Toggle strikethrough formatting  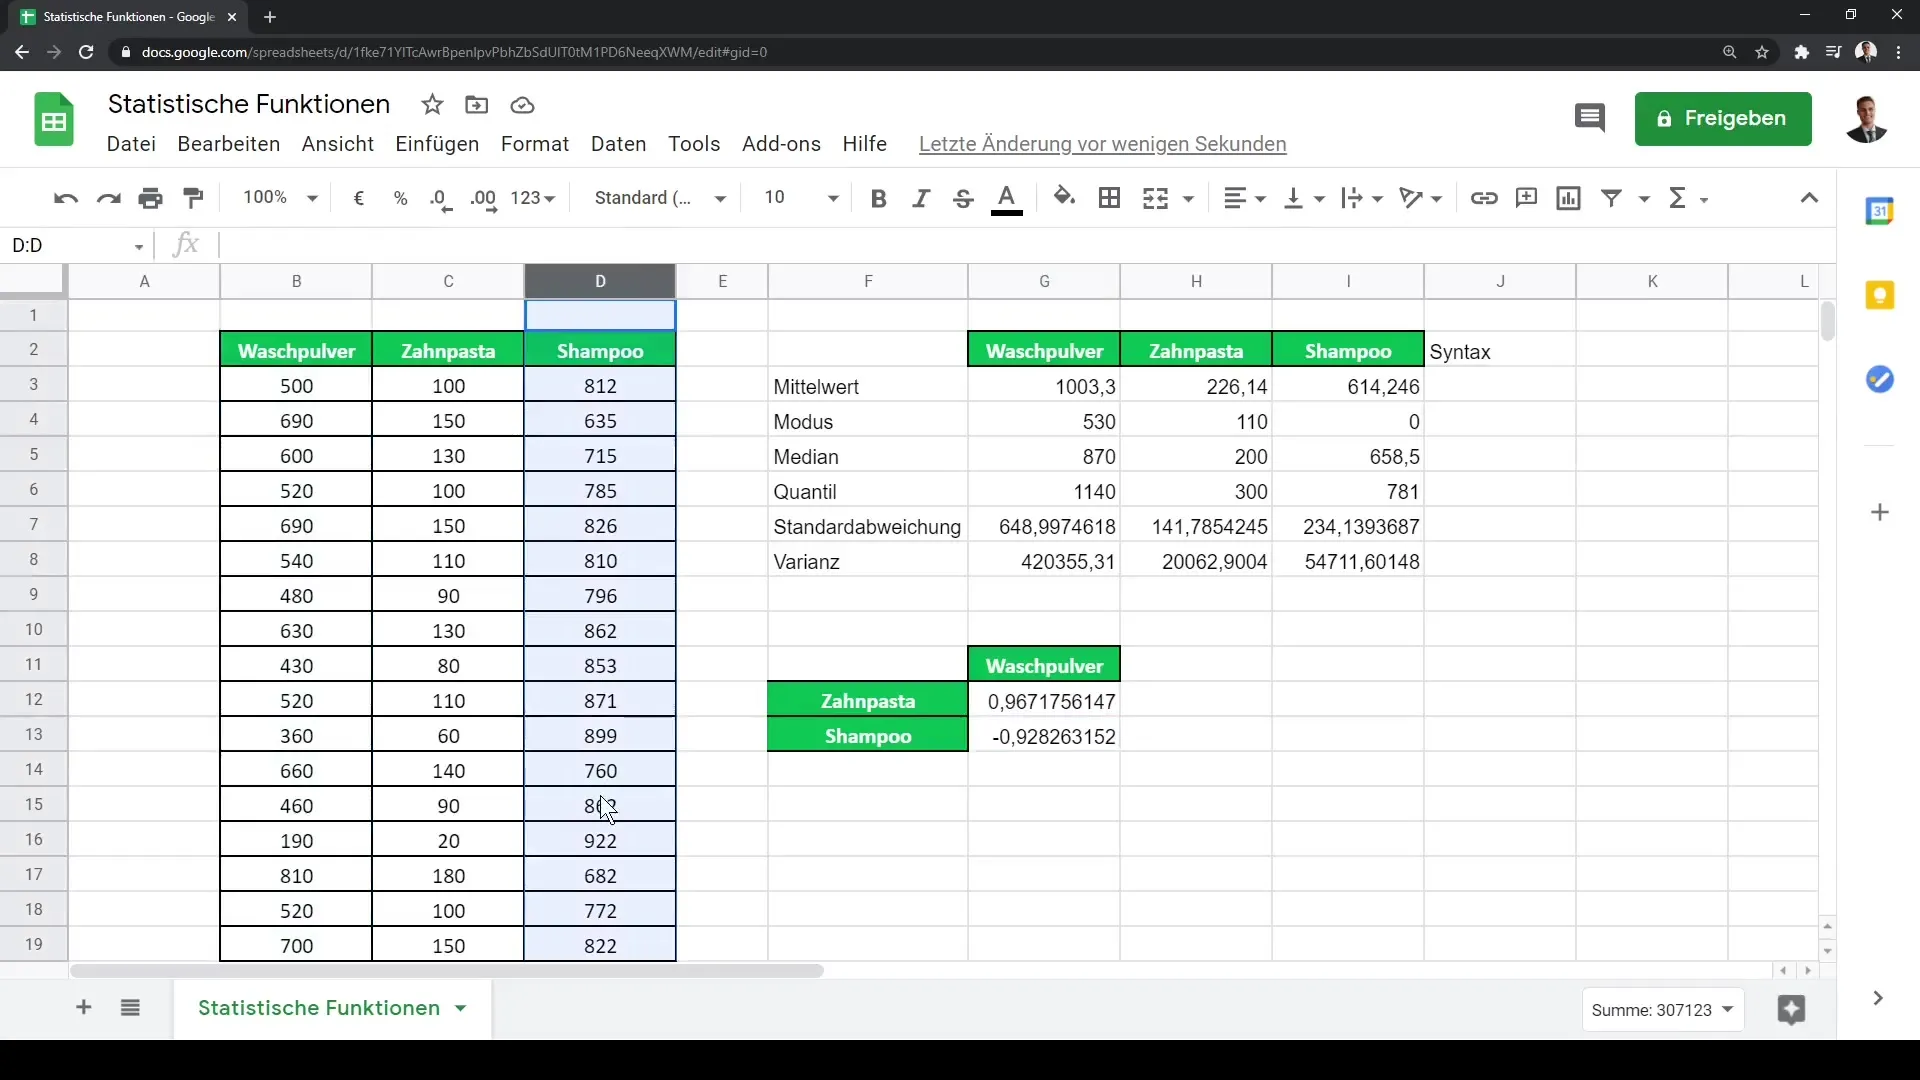click(963, 198)
